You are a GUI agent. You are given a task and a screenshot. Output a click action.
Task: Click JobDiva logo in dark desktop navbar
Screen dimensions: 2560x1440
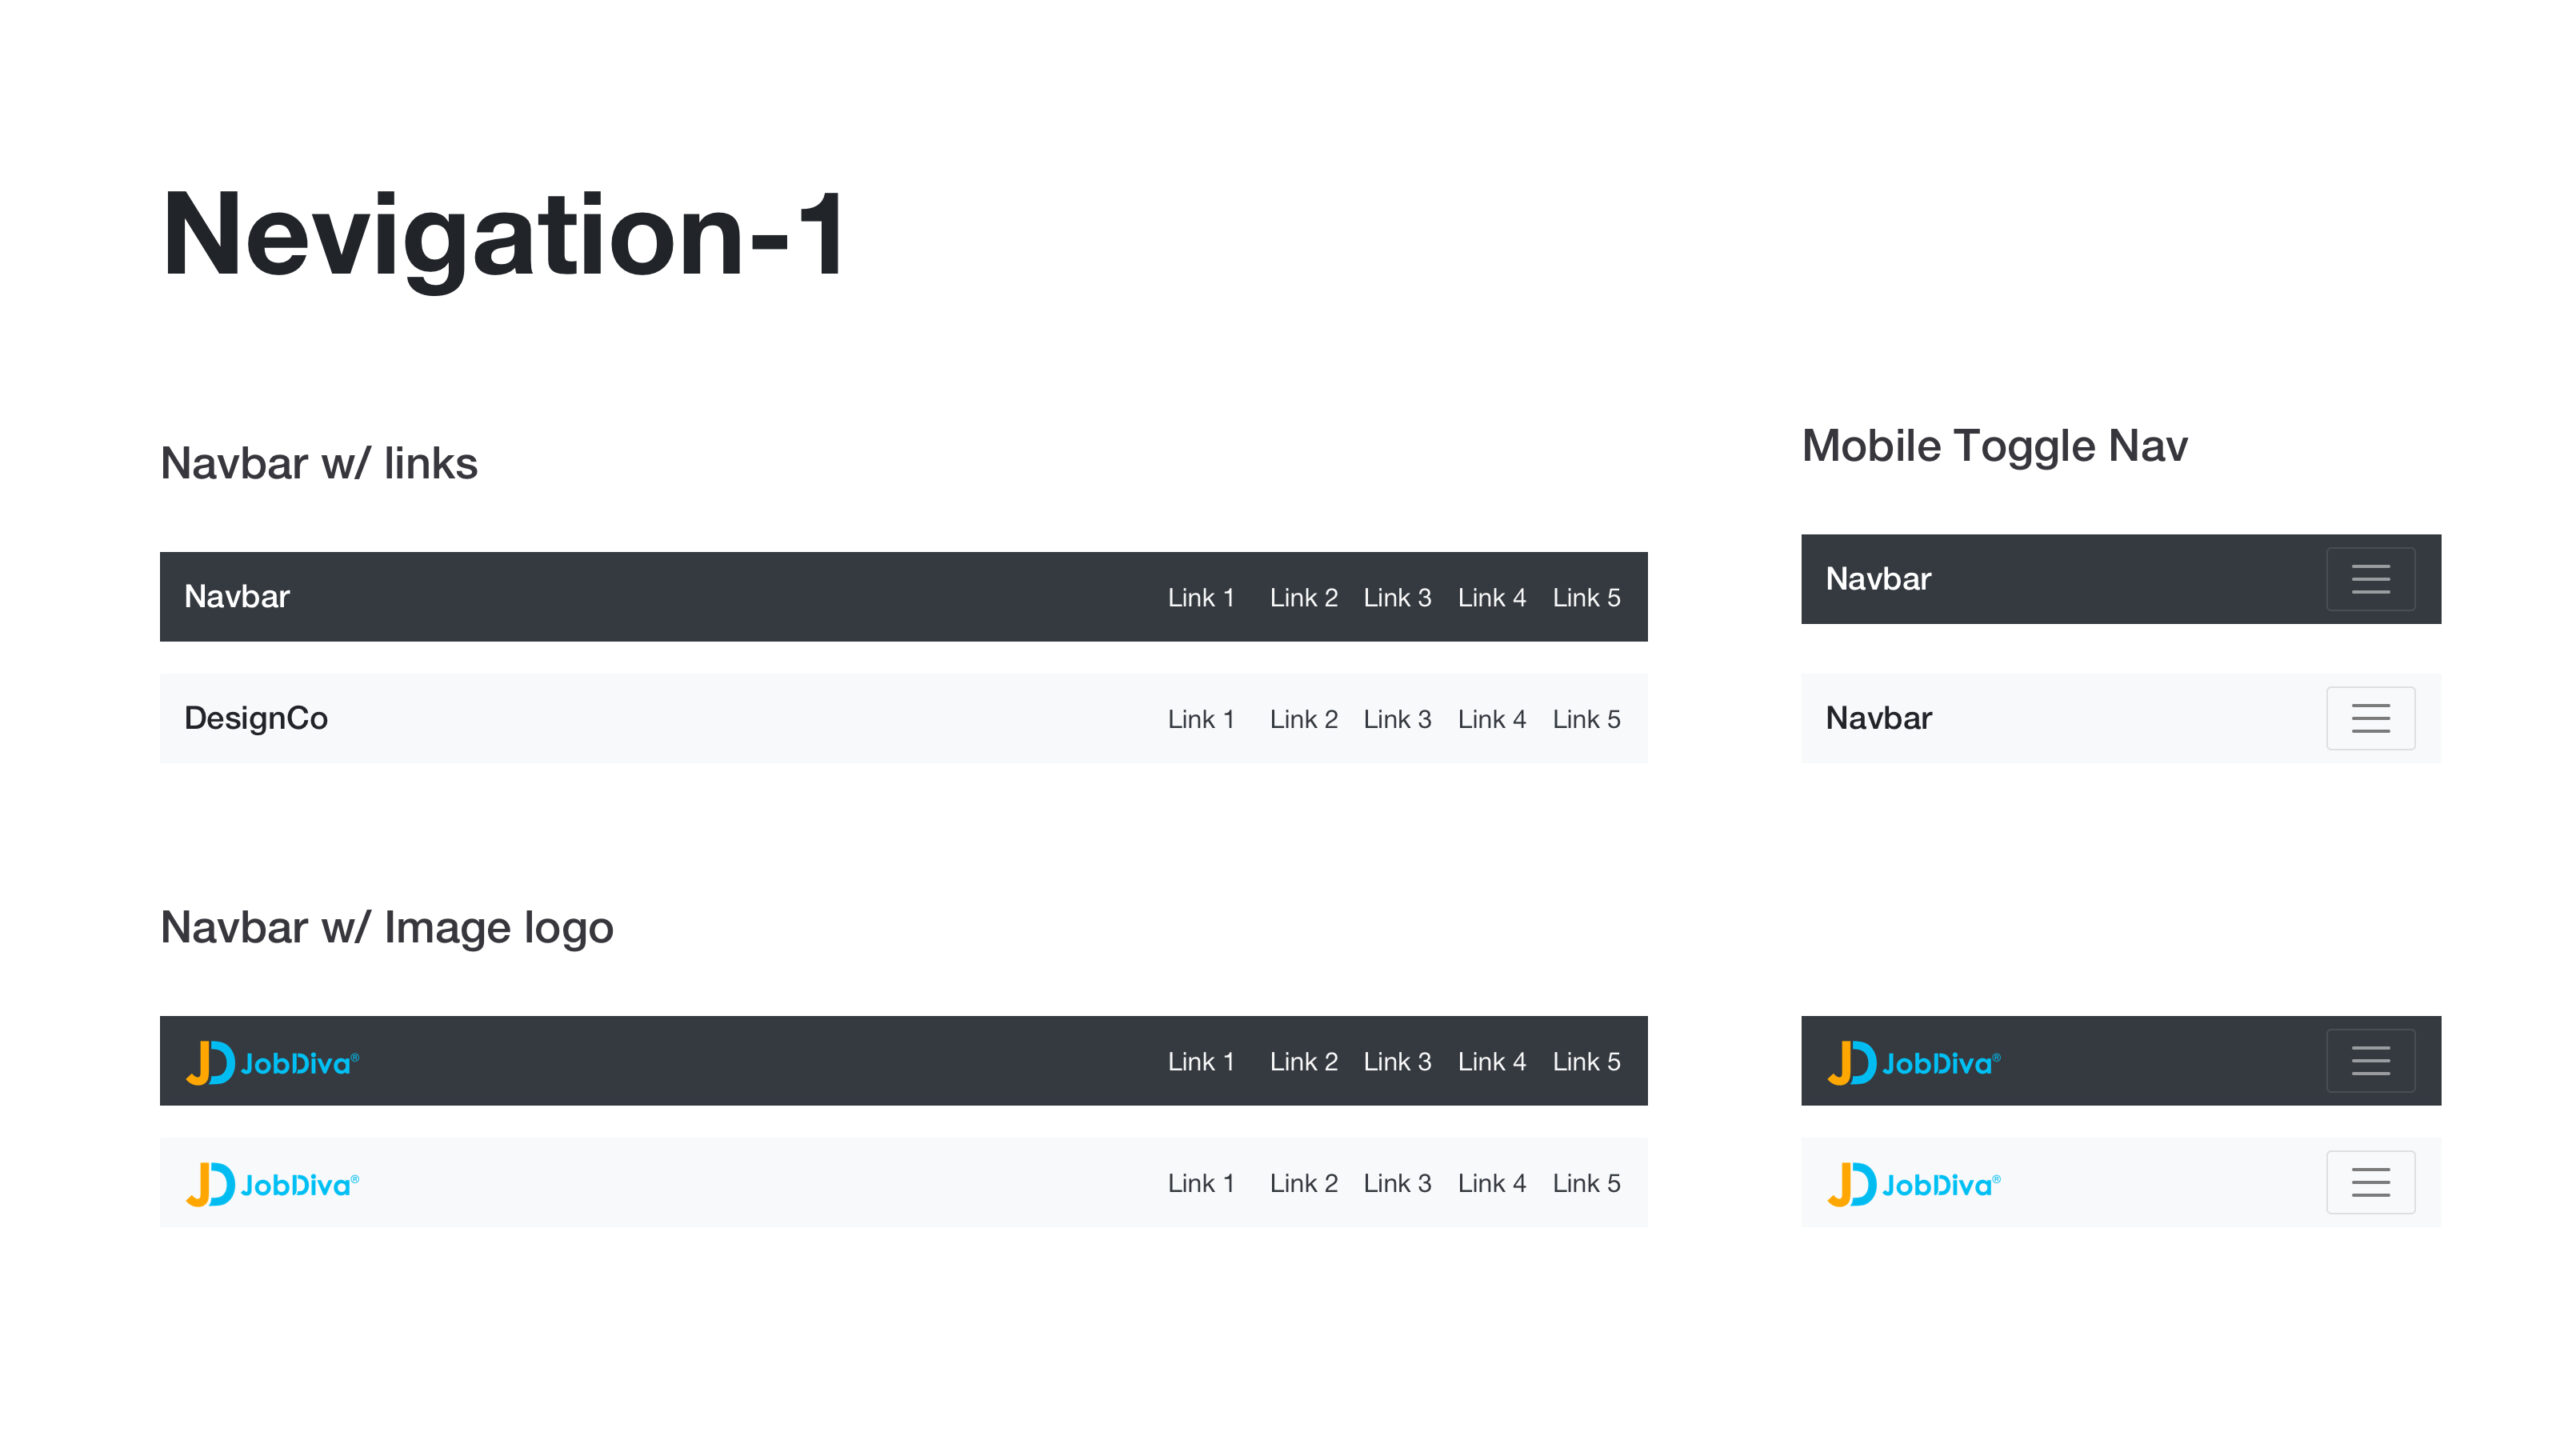click(272, 1062)
